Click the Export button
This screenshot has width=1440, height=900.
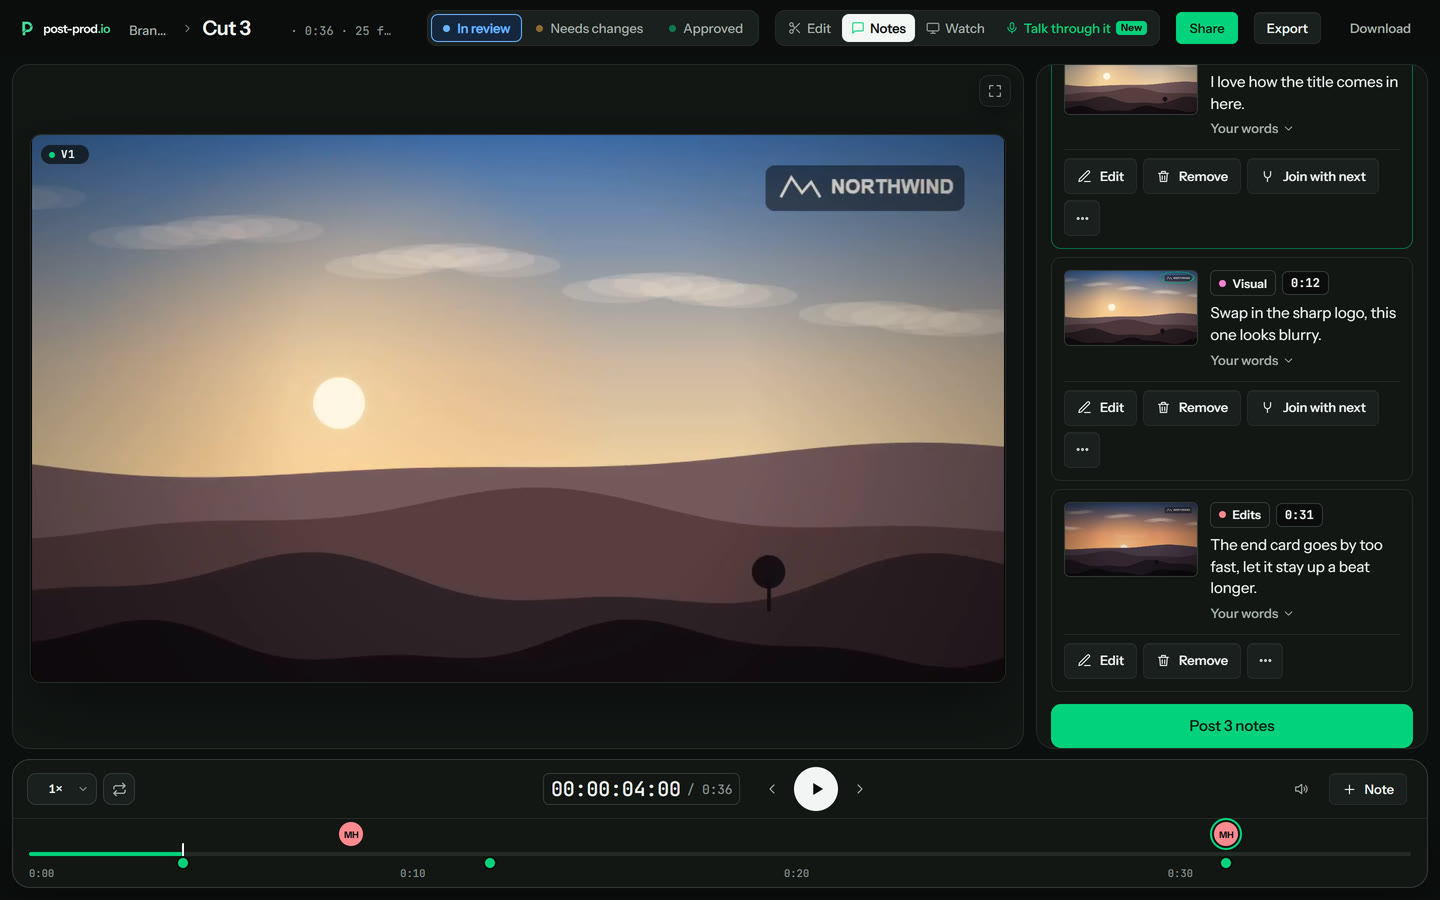(x=1286, y=28)
